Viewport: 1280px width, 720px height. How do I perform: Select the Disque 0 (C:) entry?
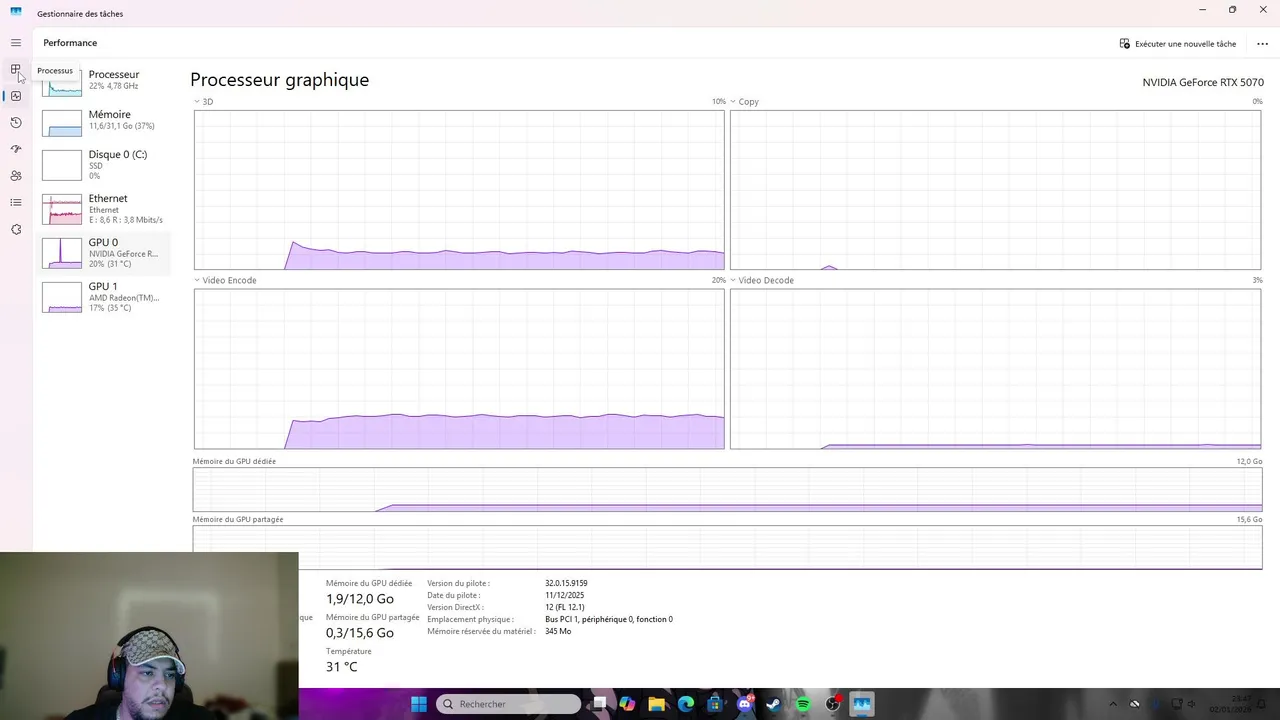point(105,164)
